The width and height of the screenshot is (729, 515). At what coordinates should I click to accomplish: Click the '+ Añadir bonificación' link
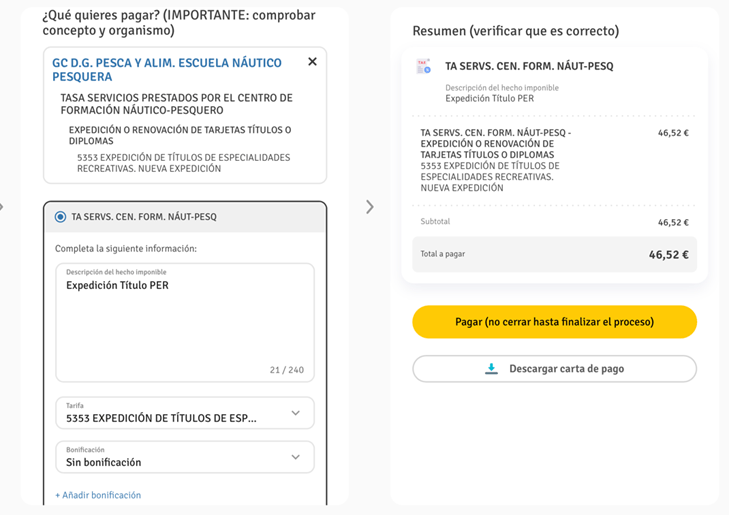pyautogui.click(x=98, y=495)
